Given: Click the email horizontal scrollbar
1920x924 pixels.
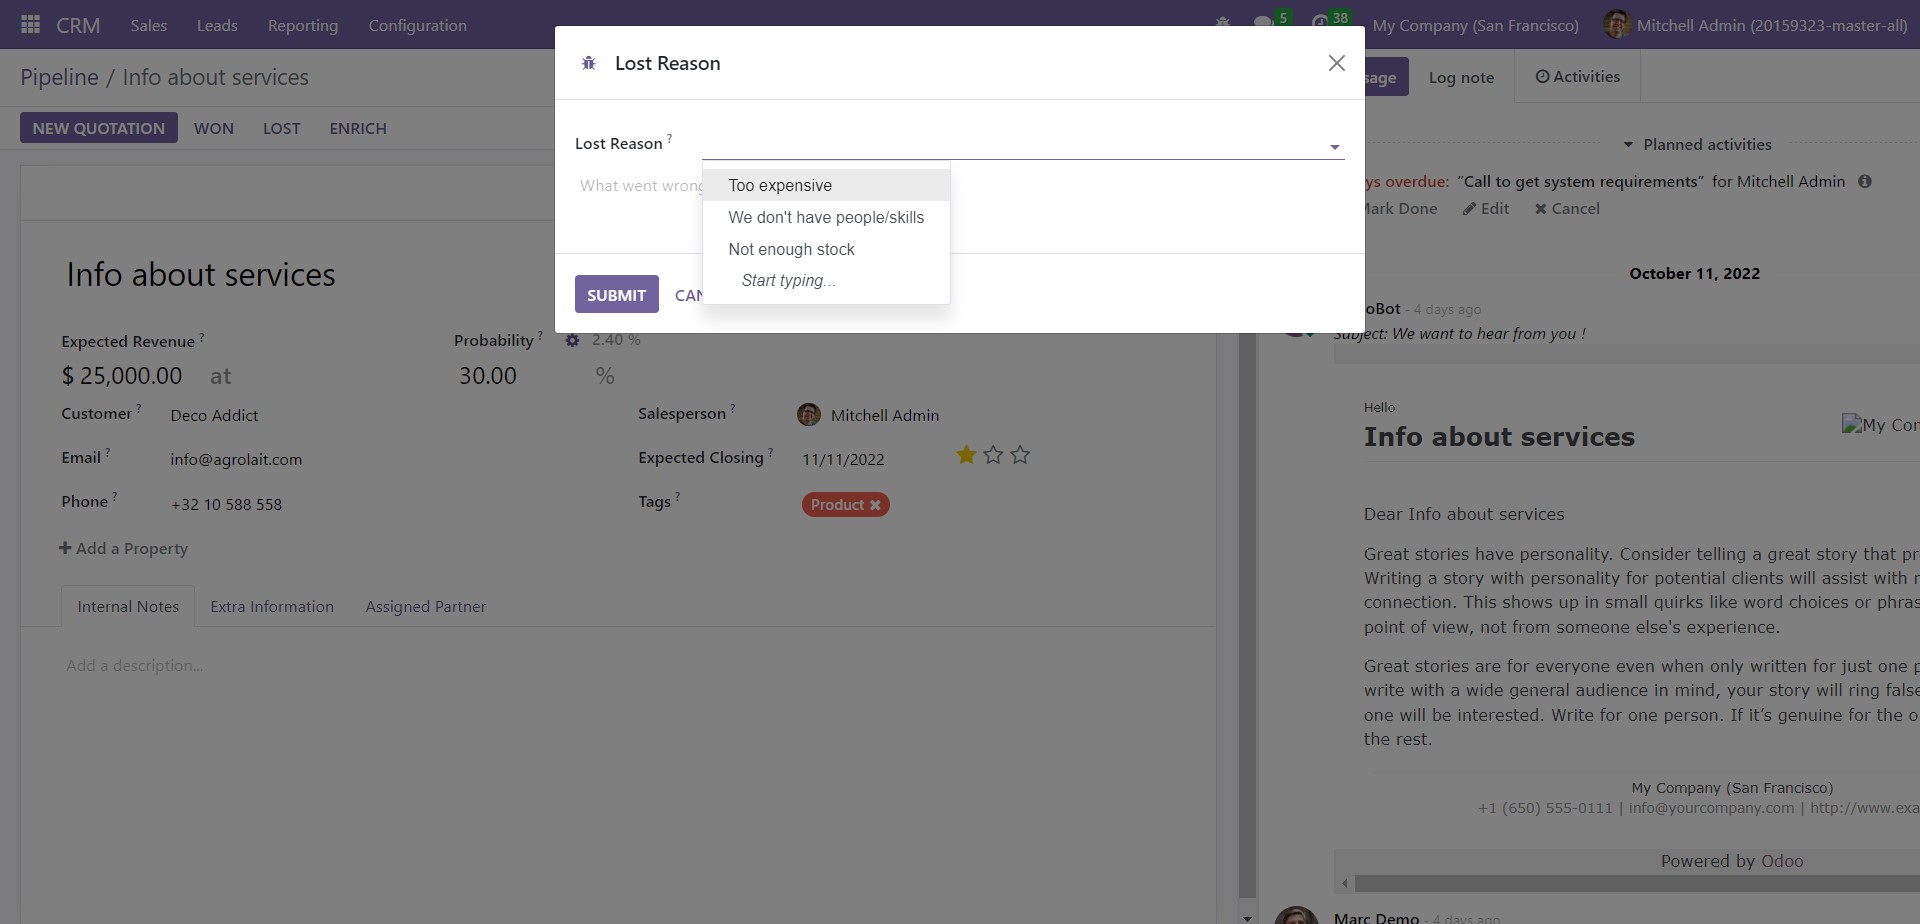Looking at the screenshot, I should (1637, 884).
